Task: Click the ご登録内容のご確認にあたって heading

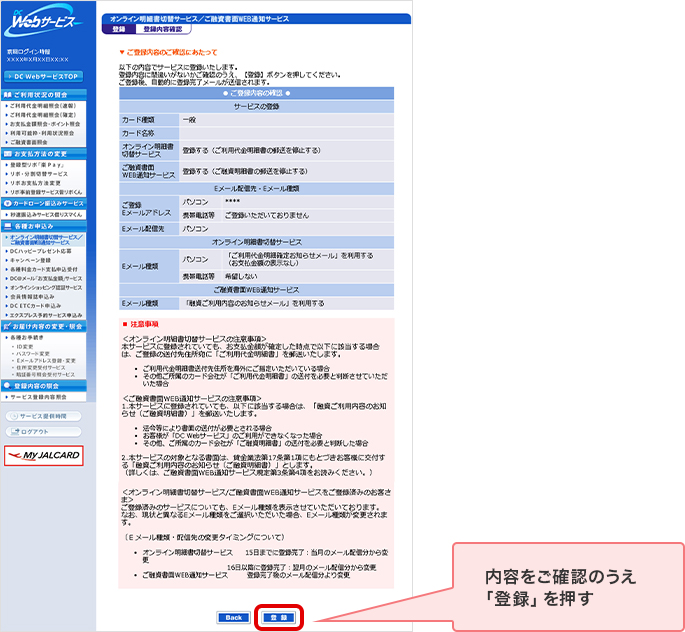Action: [x=172, y=52]
